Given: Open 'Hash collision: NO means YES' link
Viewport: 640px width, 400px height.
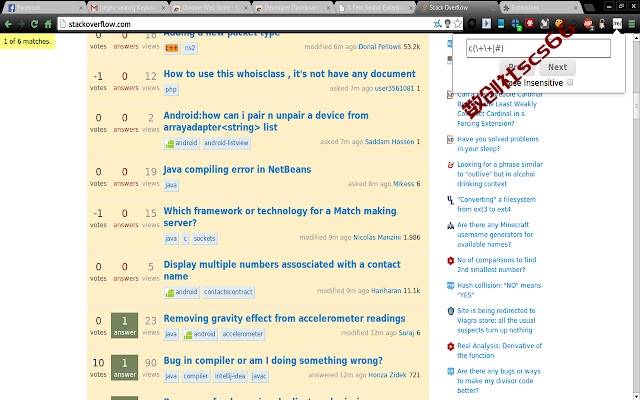Looking at the screenshot, I should click(x=499, y=290).
